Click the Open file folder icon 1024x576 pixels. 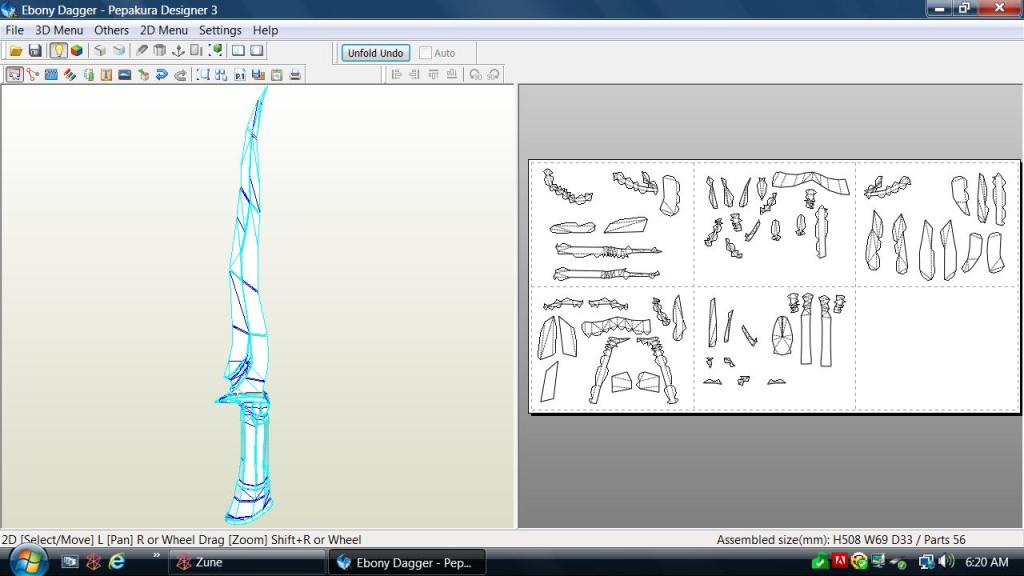(16, 50)
